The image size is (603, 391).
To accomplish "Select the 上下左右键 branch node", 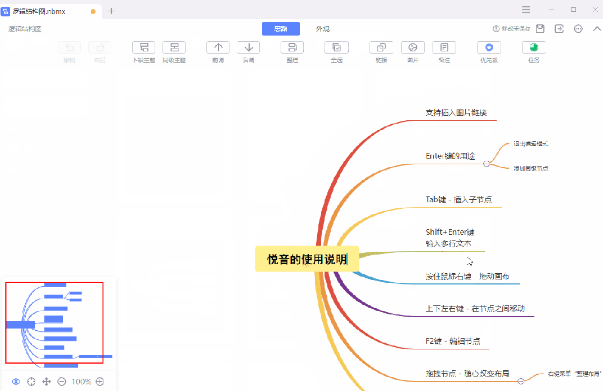I will point(475,308).
